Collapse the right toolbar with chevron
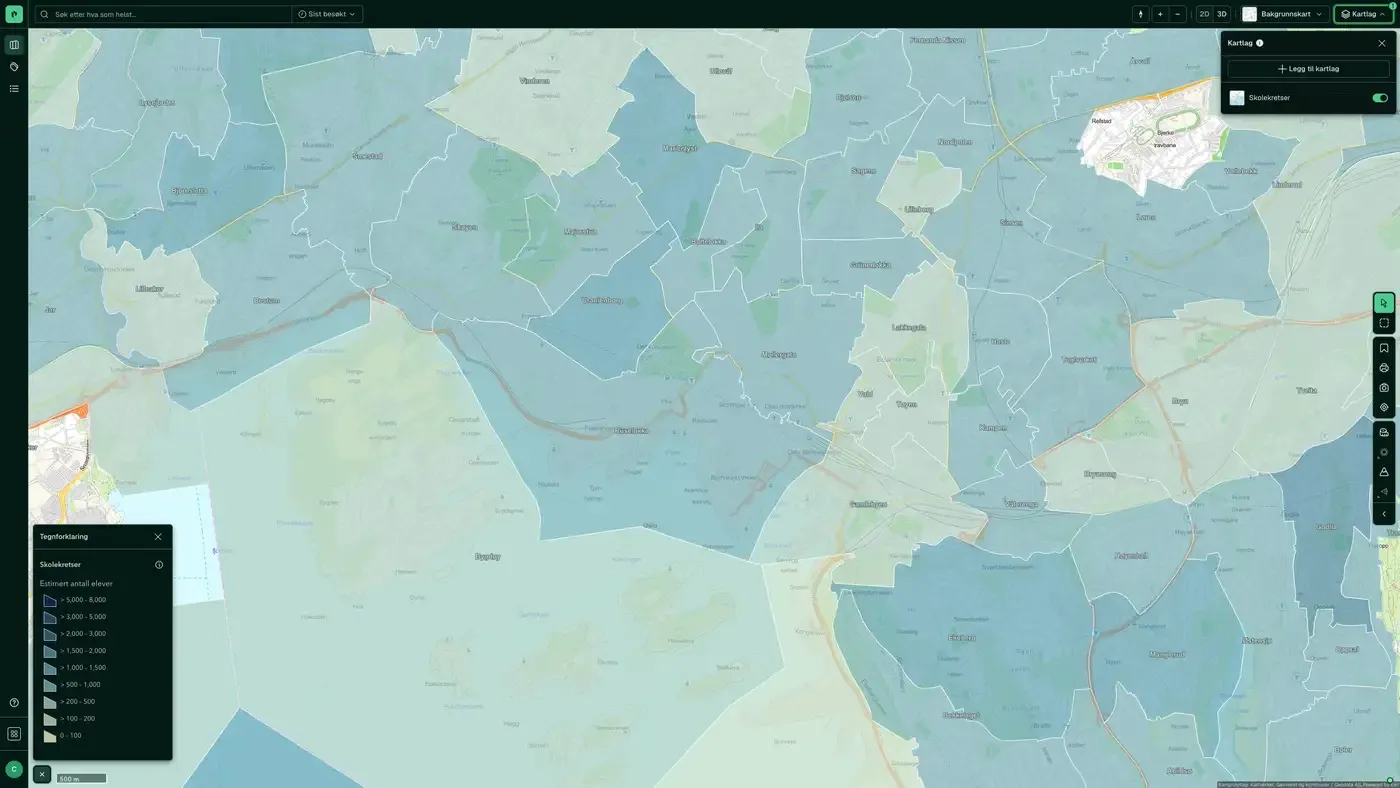 (1384, 514)
